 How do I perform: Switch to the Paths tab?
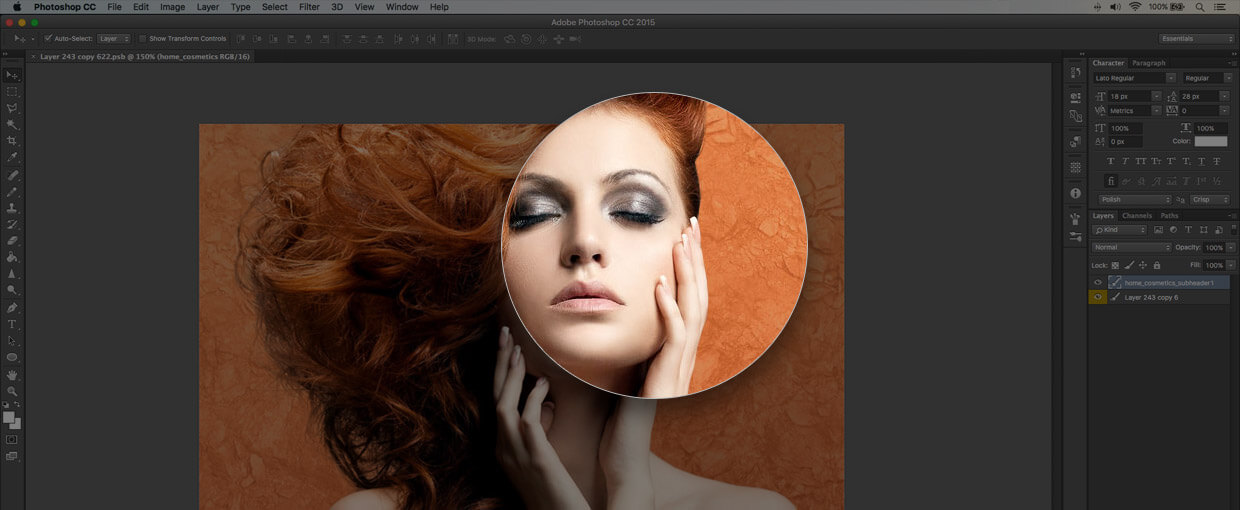(1169, 216)
